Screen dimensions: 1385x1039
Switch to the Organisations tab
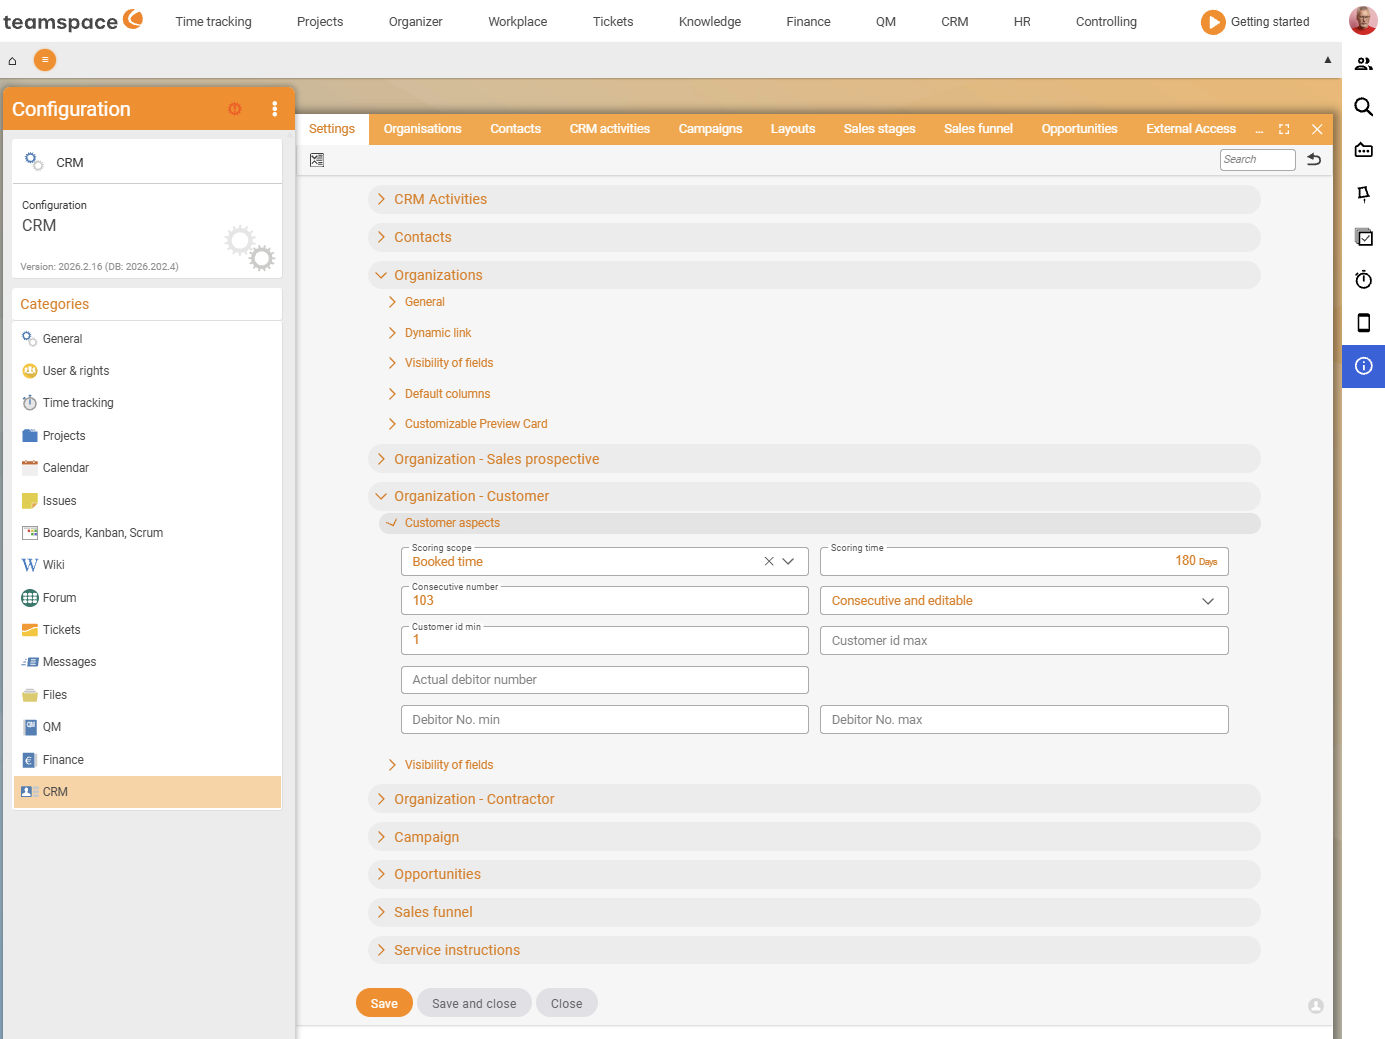coord(423,129)
